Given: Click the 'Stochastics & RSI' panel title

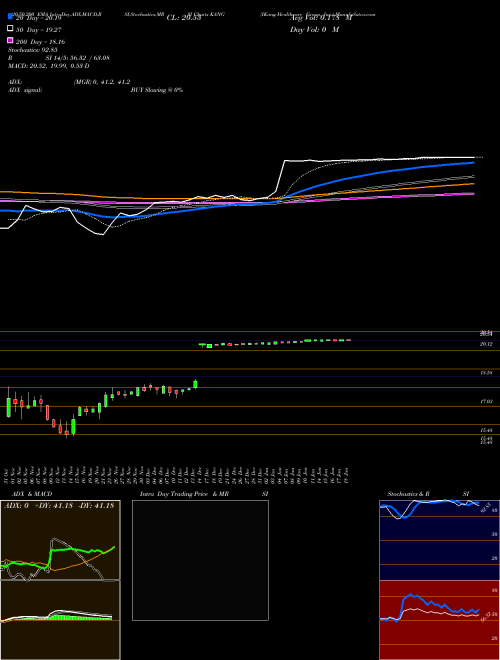Looking at the screenshot, I should coord(428,494).
